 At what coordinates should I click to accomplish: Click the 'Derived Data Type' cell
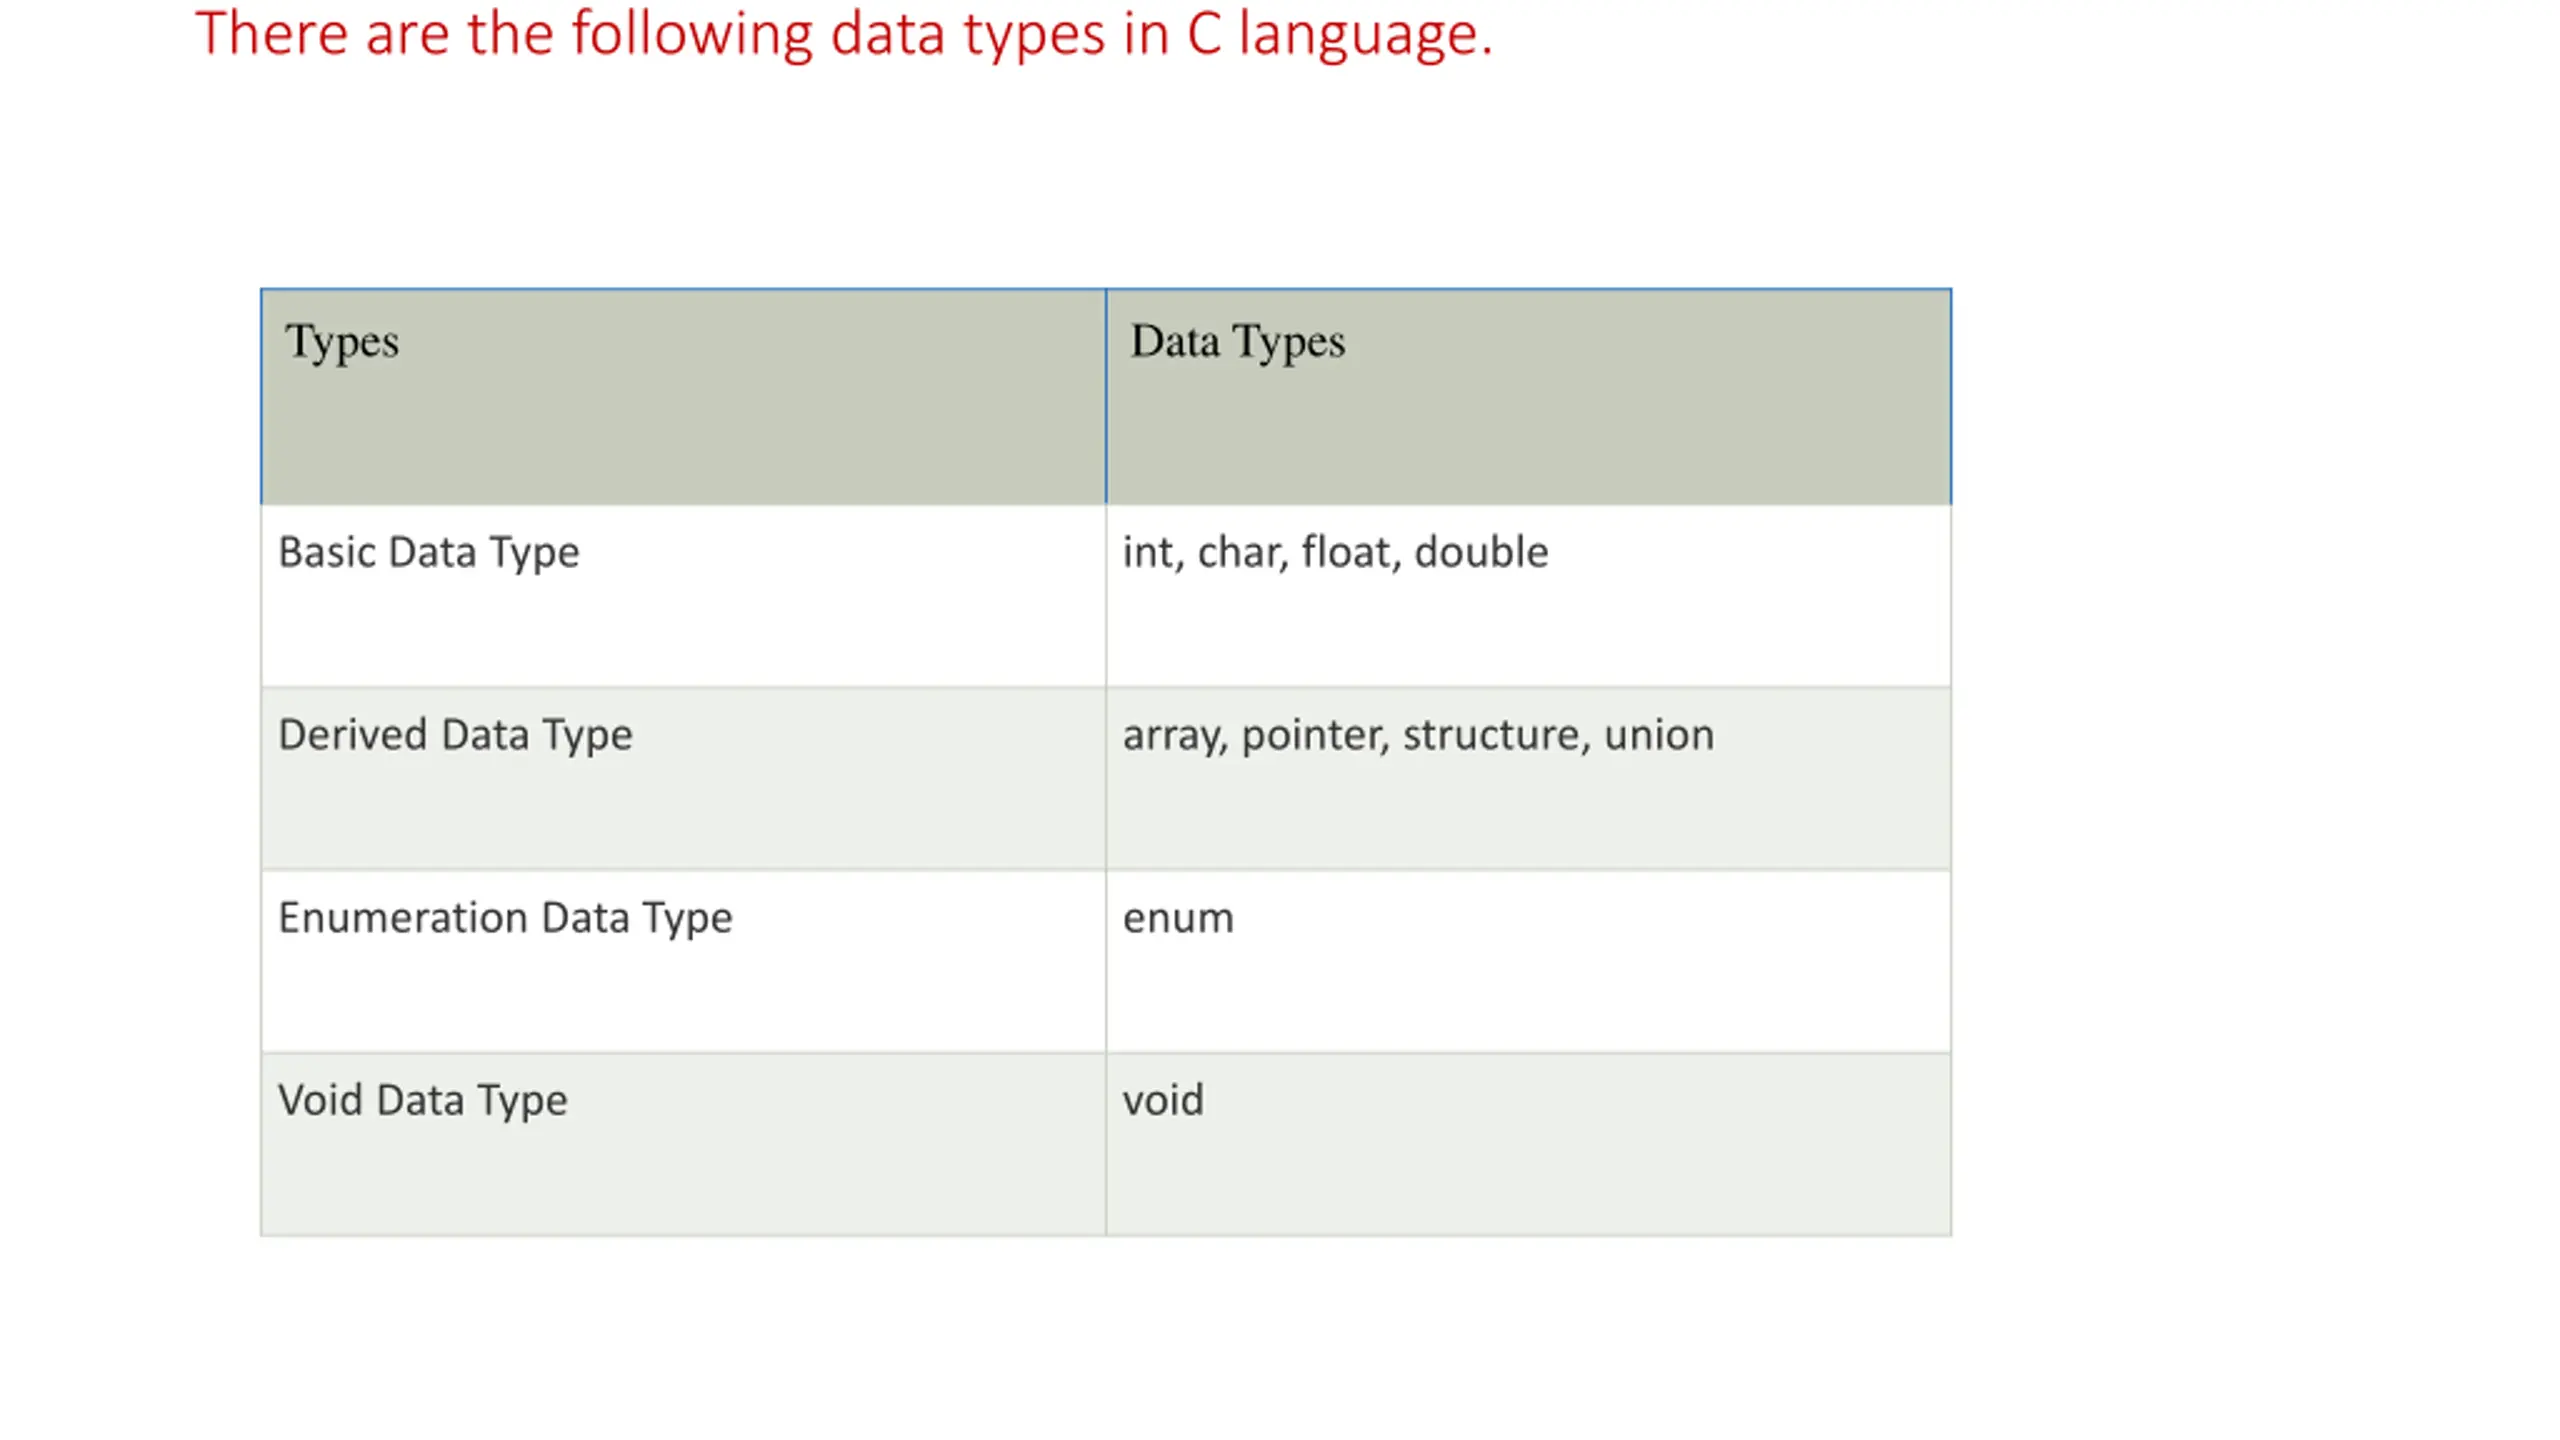tap(683, 778)
